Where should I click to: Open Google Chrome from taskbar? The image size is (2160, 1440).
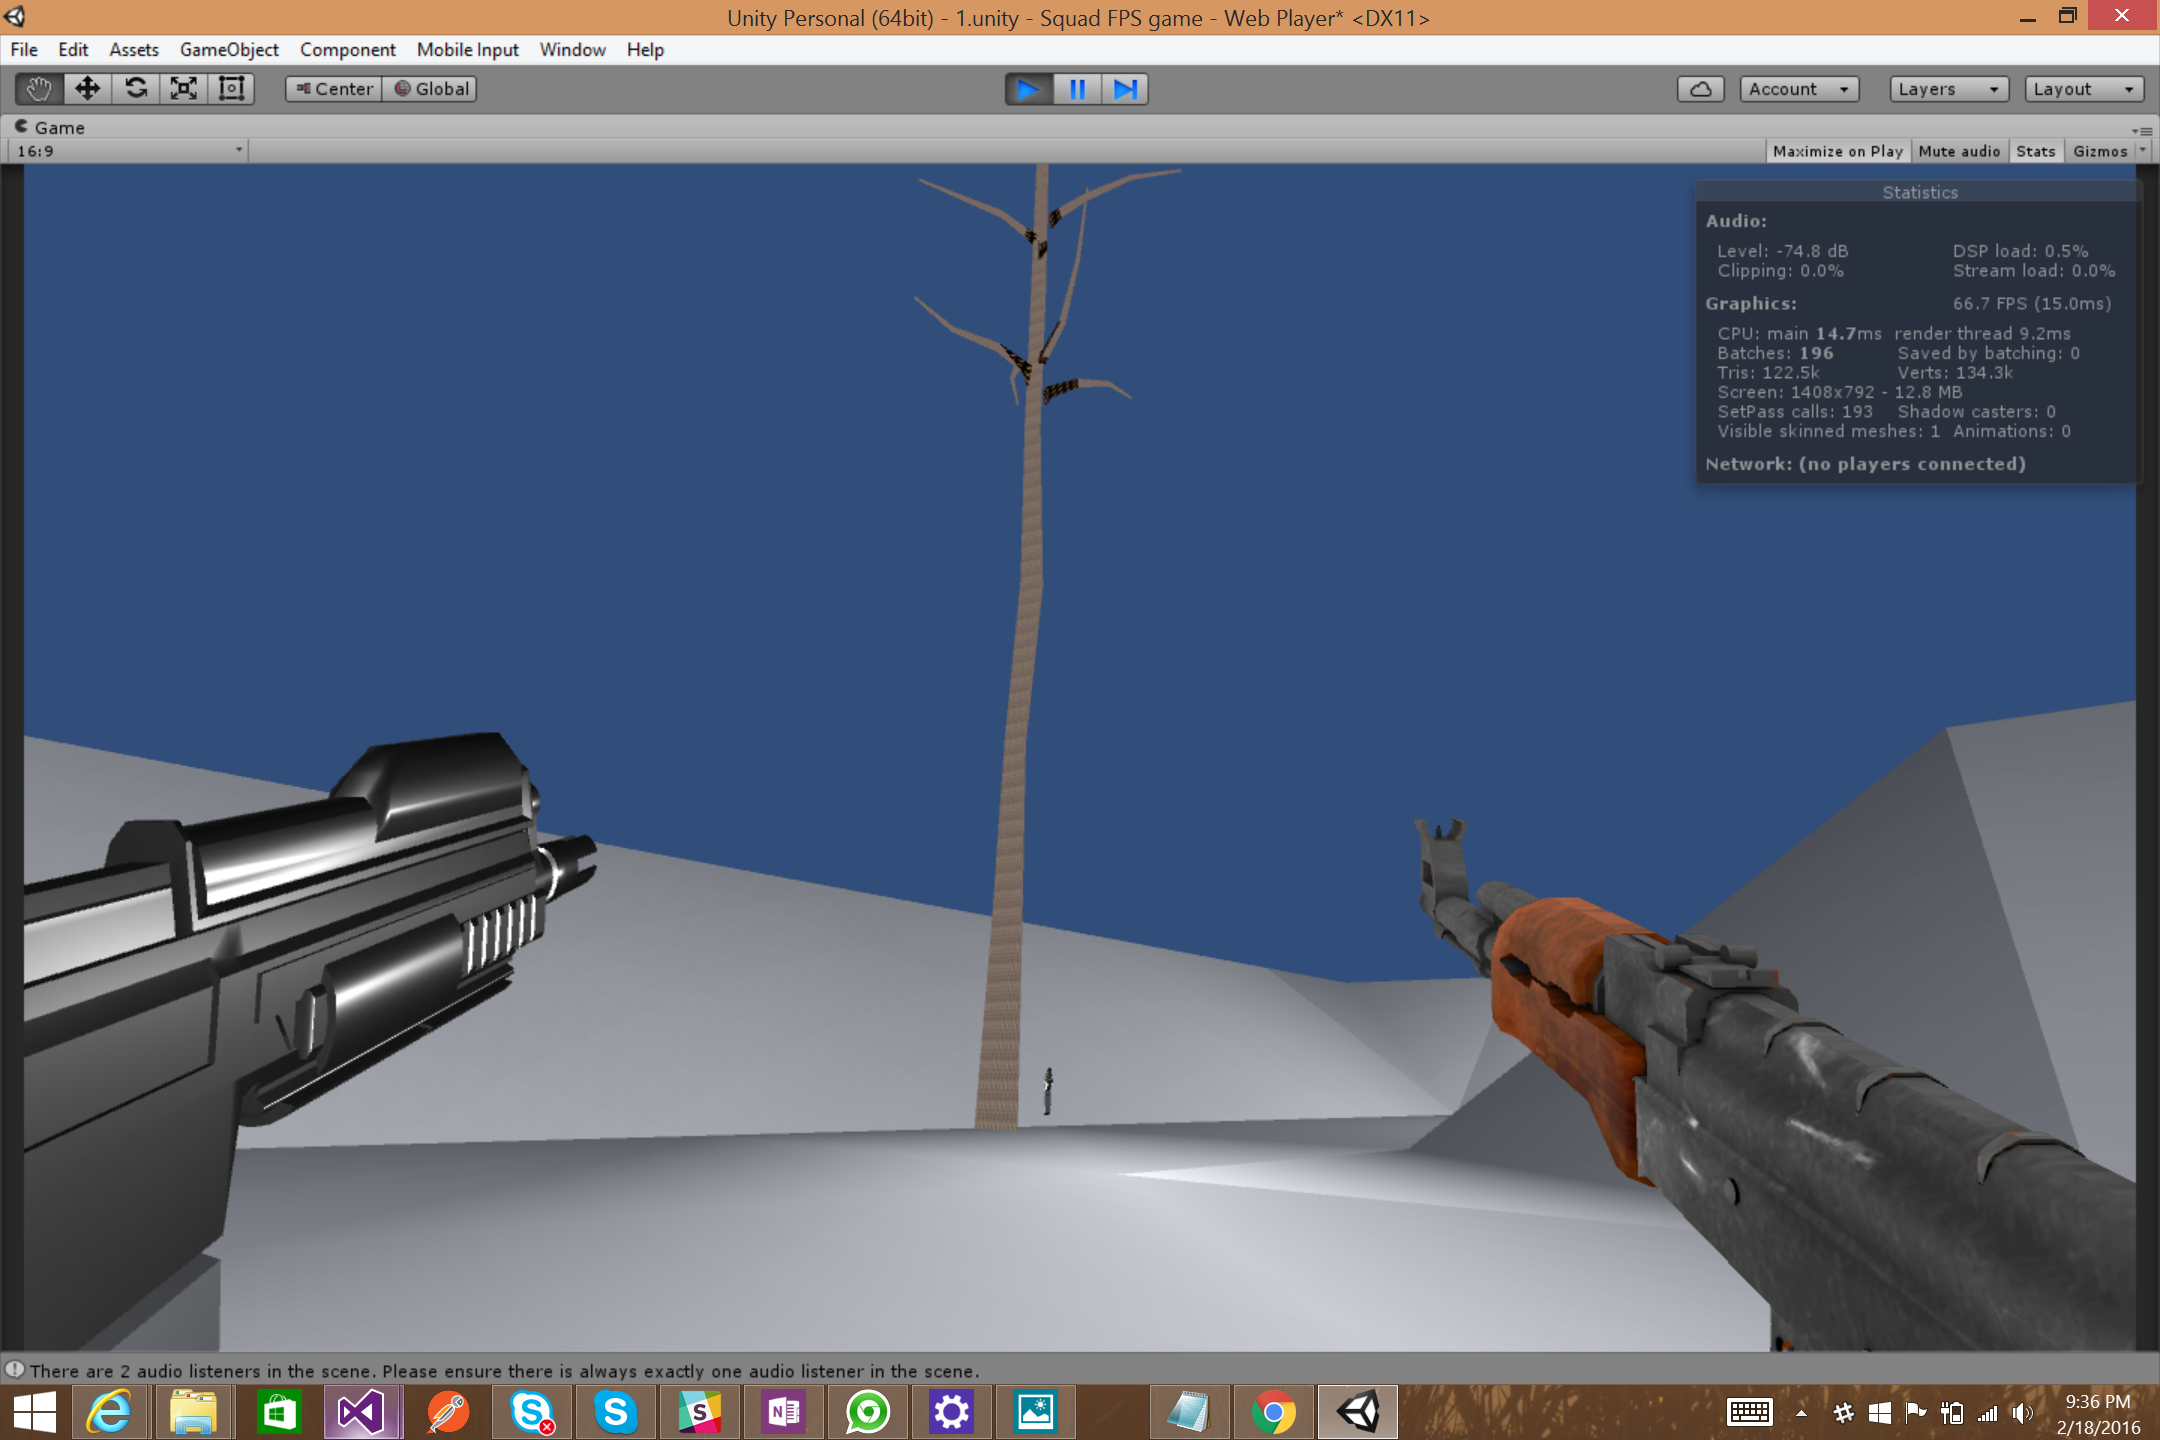[1273, 1413]
